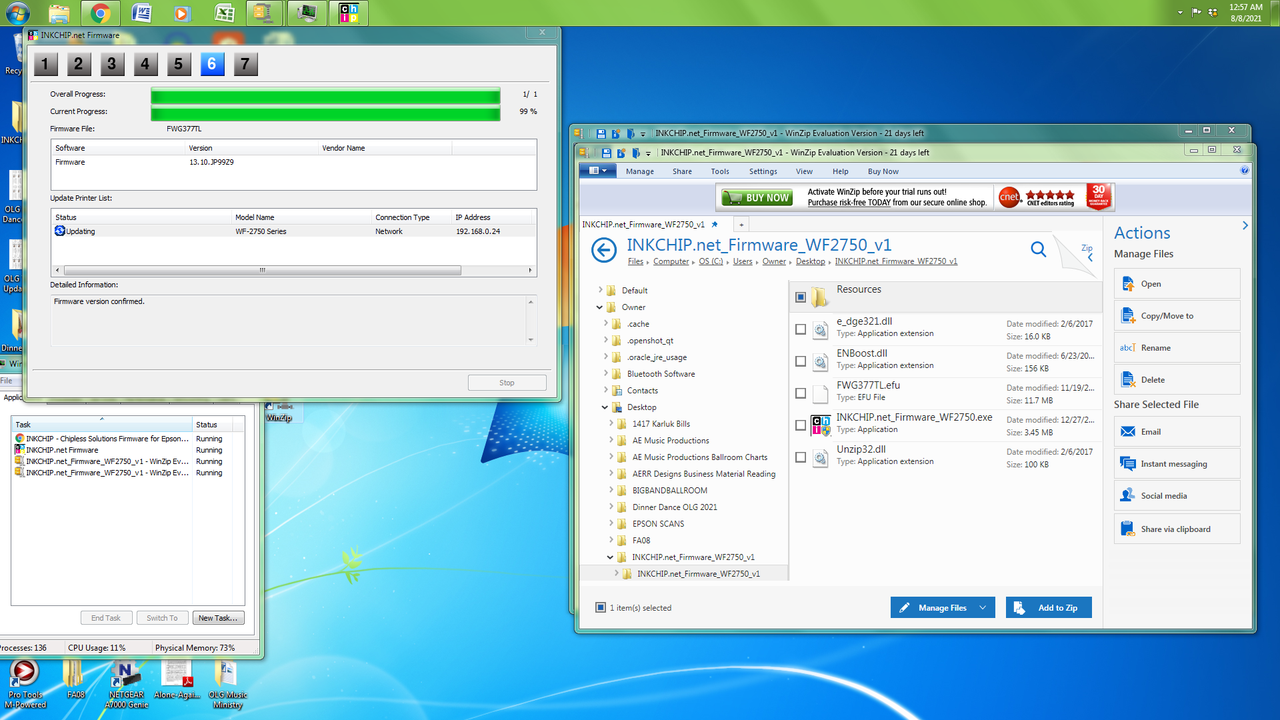Viewport: 1280px width, 720px height.
Task: Open the Buy Now menu in WinZip
Action: (883, 171)
